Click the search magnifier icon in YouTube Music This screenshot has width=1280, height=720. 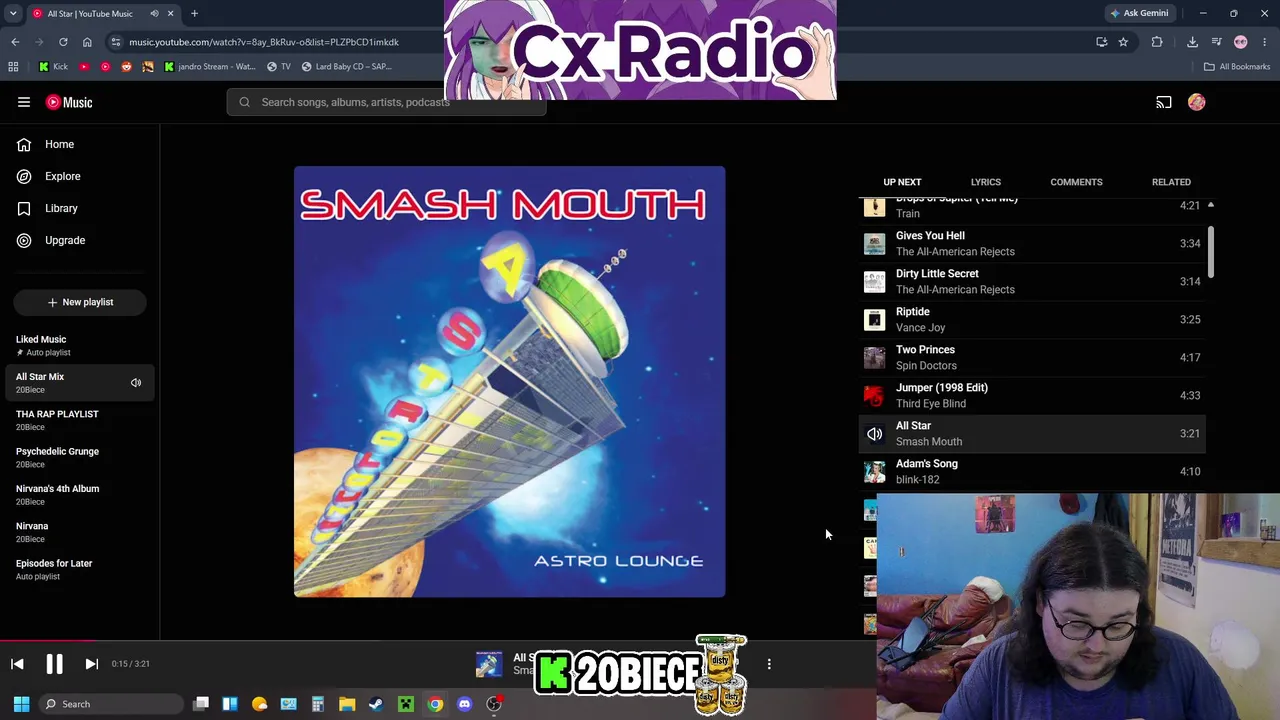pyautogui.click(x=244, y=102)
